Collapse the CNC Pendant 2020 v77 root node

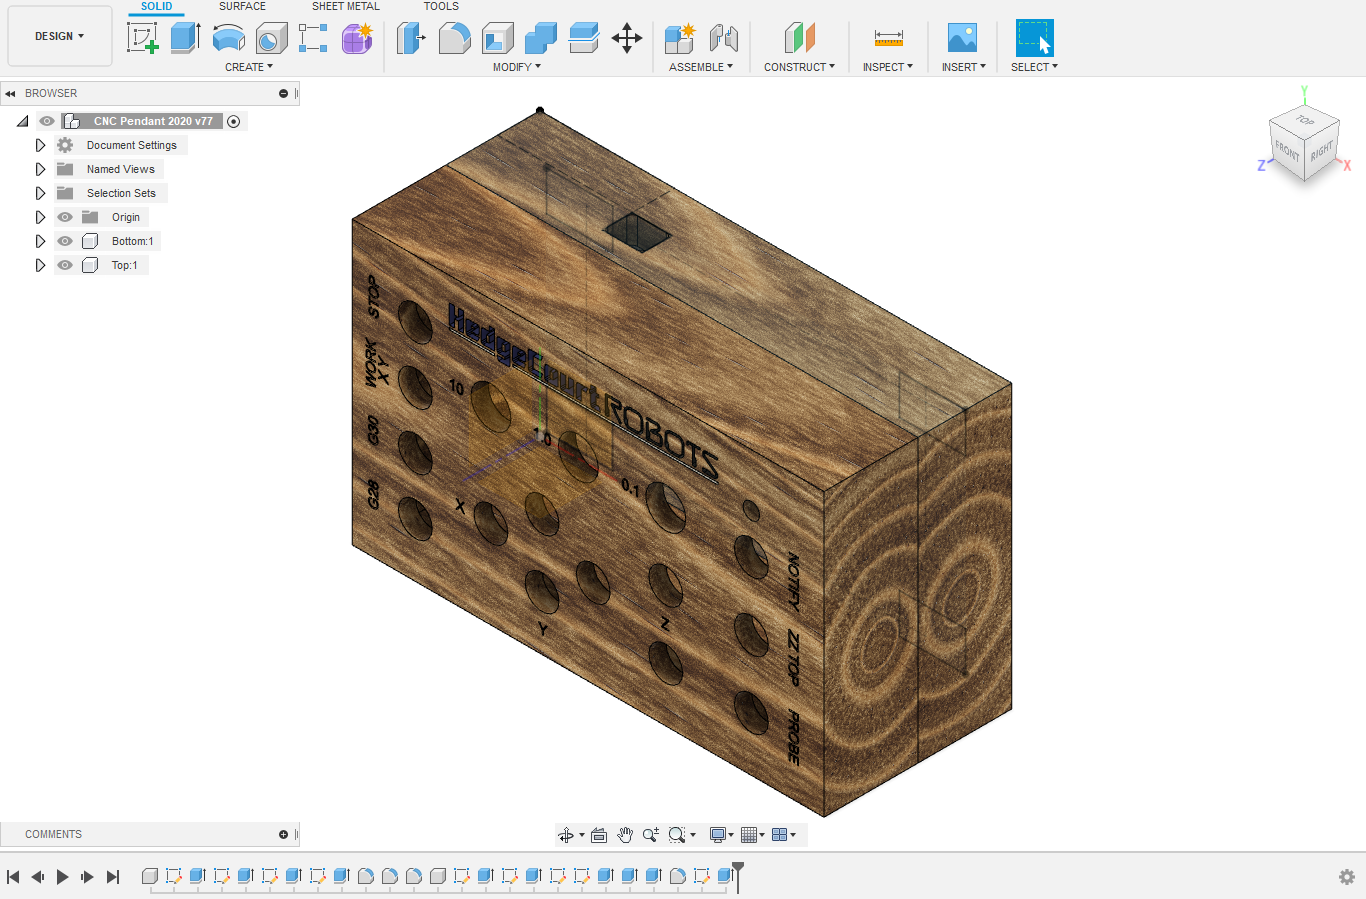click(x=22, y=121)
